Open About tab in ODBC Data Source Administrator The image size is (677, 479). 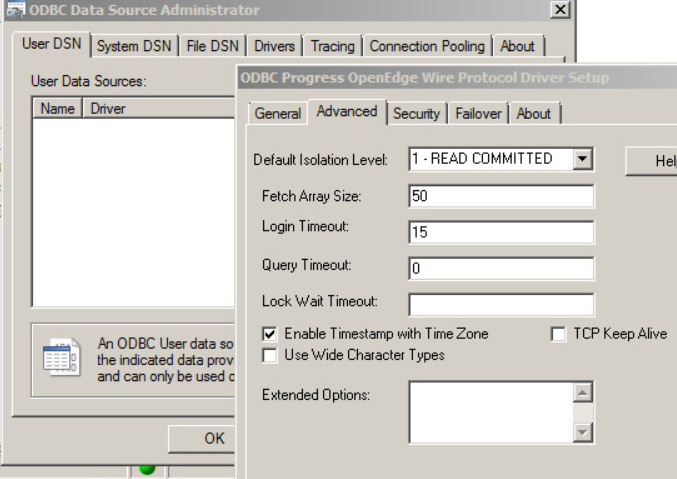coord(517,46)
